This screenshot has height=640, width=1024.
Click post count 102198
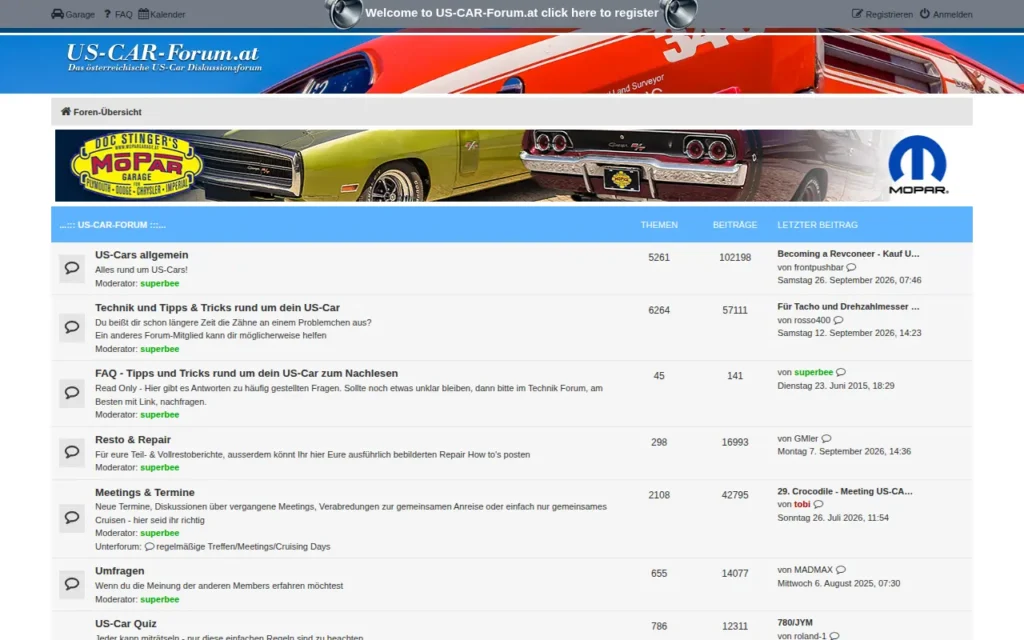click(735, 257)
